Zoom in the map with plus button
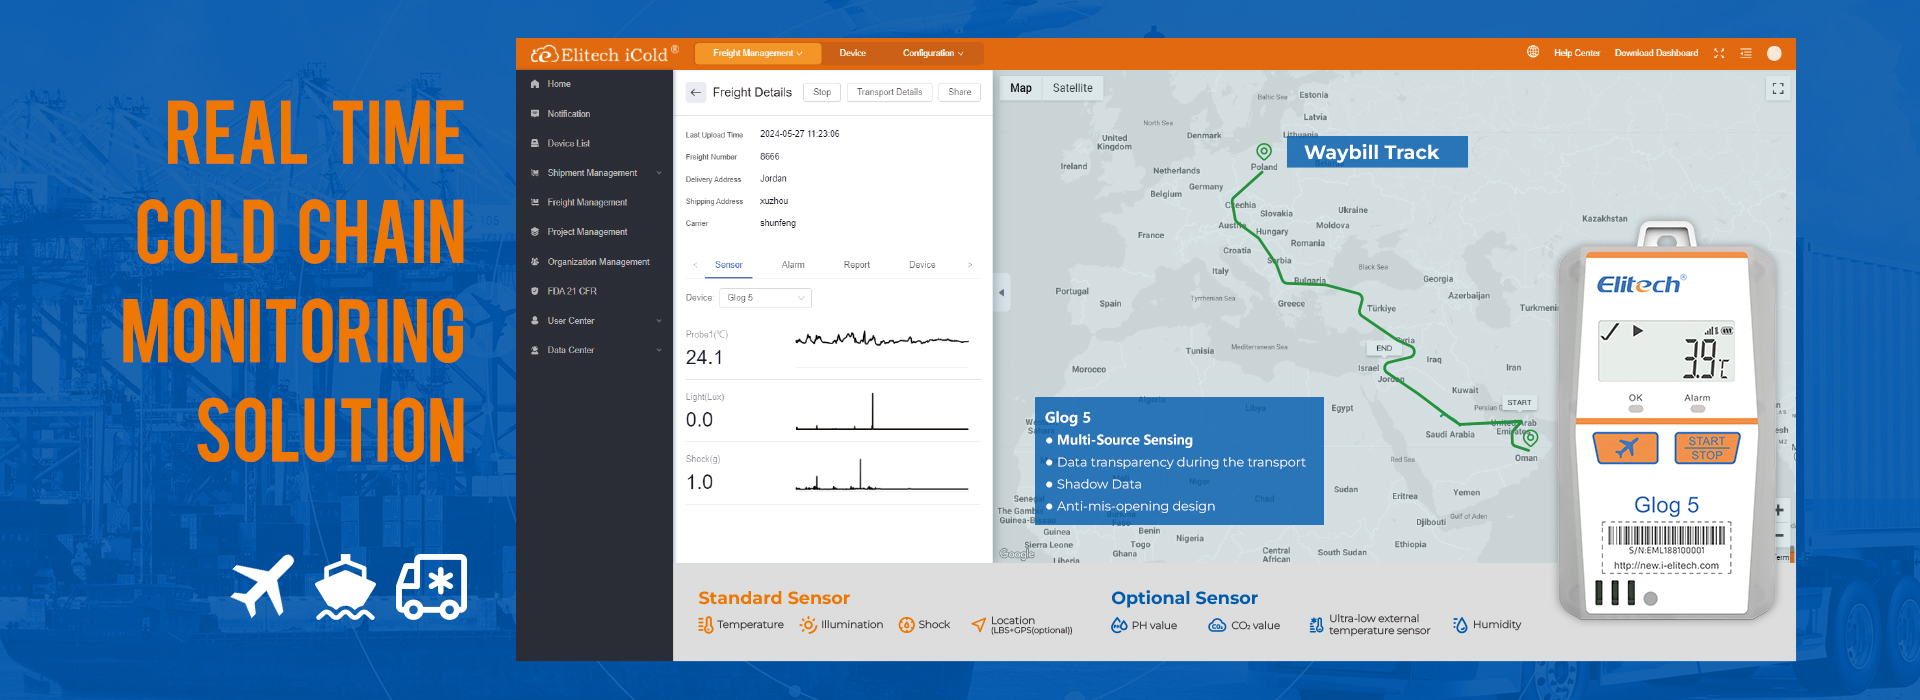1920x700 pixels. coord(1779,510)
